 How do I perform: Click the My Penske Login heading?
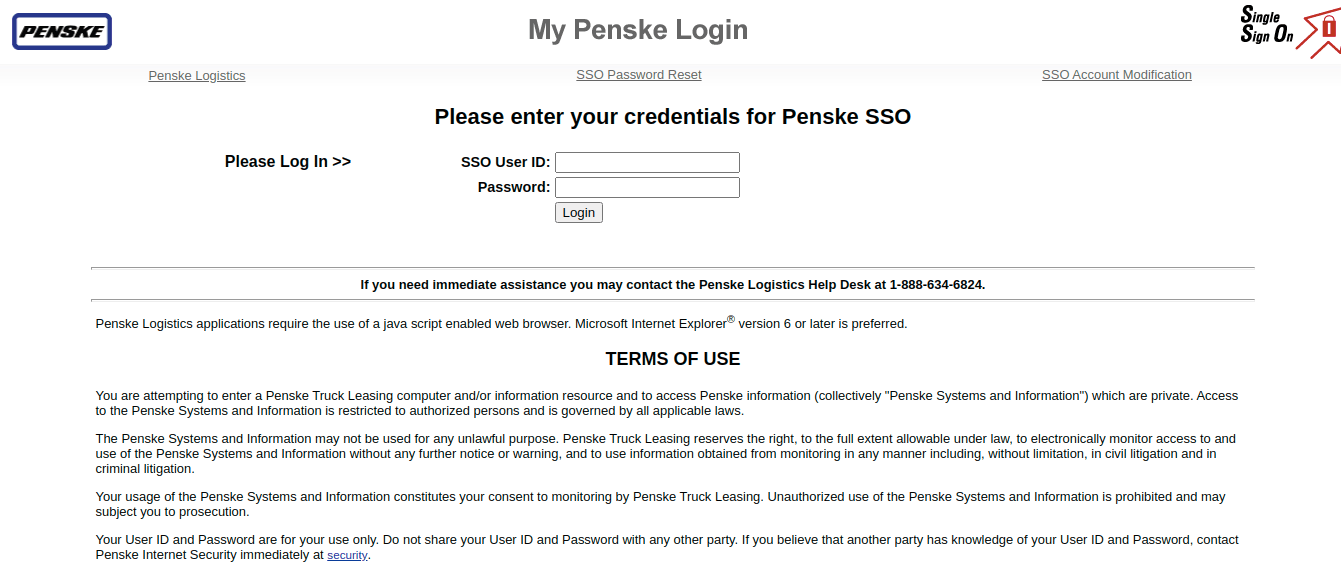638,30
